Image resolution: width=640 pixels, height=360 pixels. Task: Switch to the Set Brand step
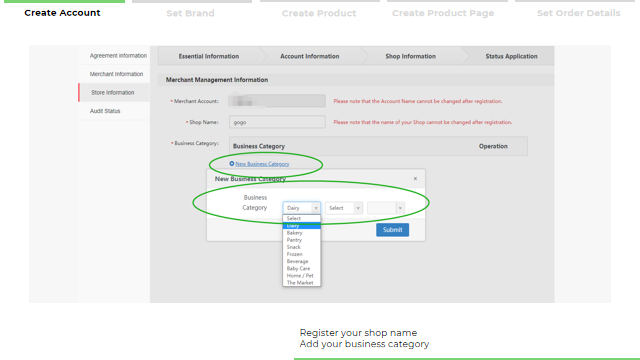(x=190, y=13)
